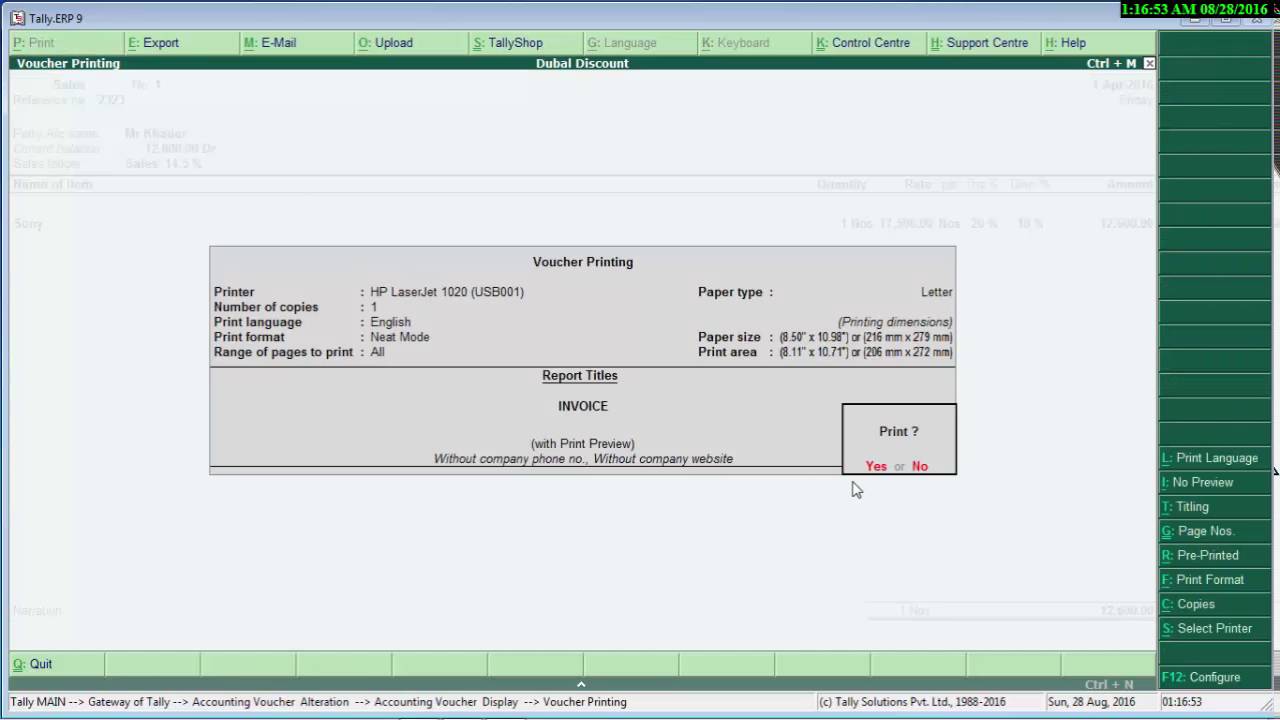Click the Letter paper type value

tap(936, 292)
